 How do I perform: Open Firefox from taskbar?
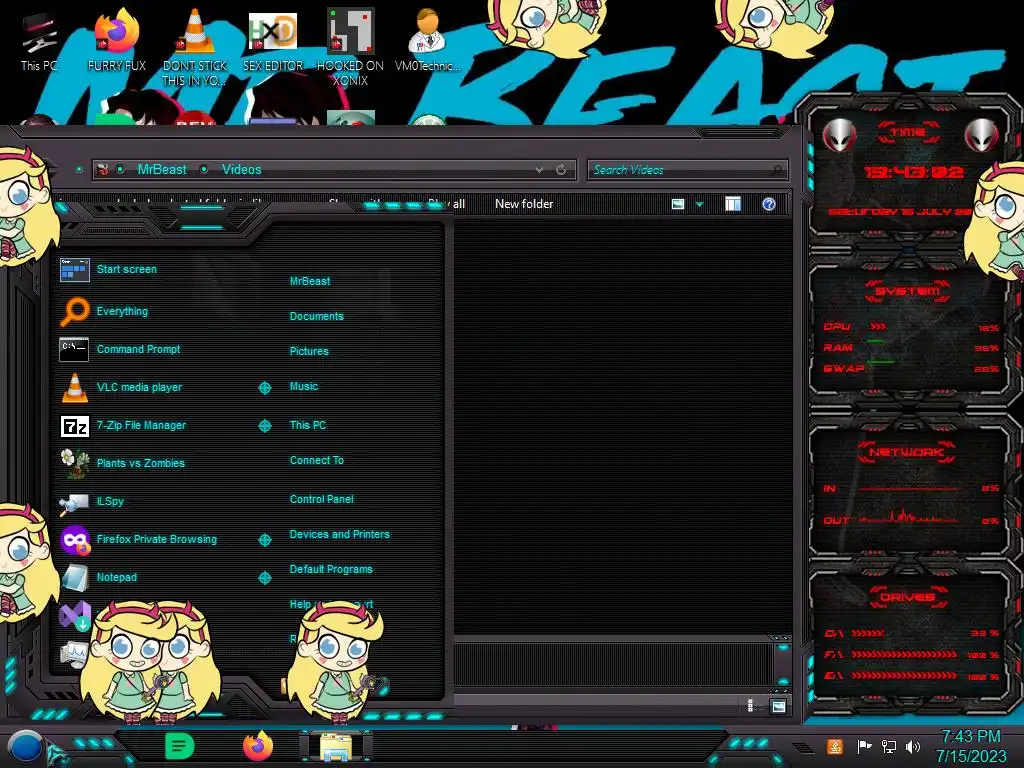[x=258, y=746]
